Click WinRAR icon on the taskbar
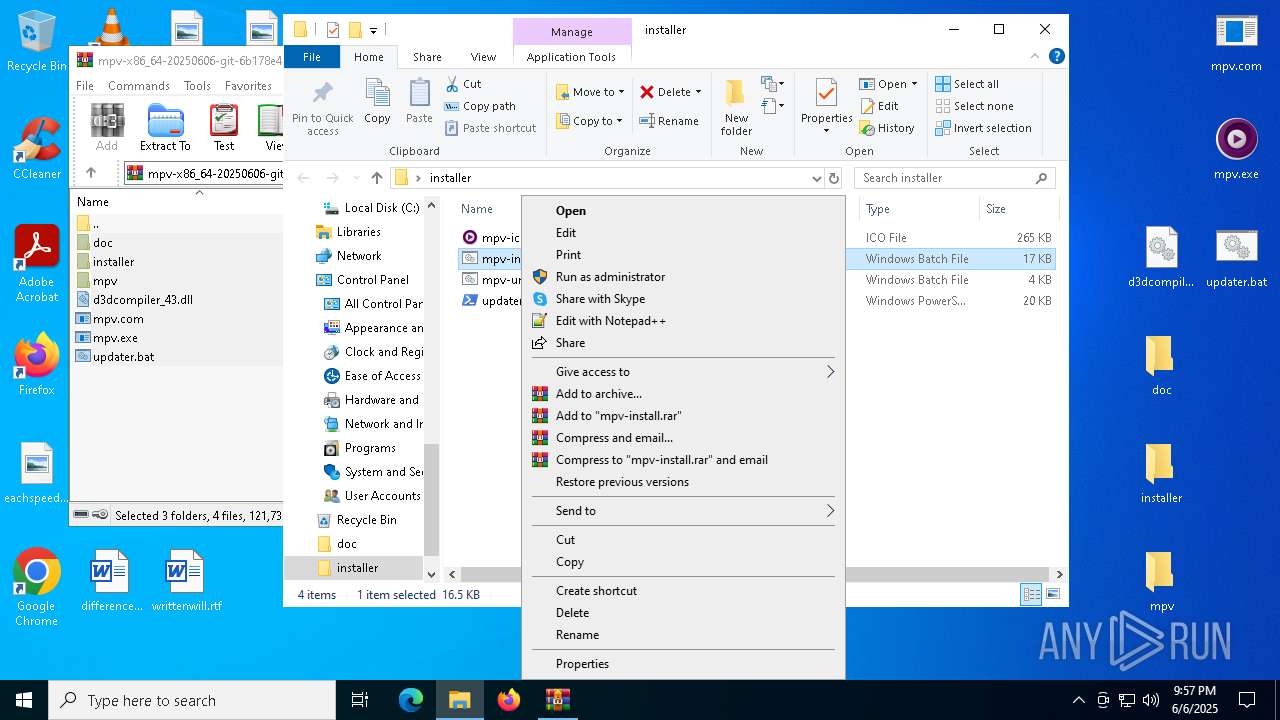 click(558, 700)
